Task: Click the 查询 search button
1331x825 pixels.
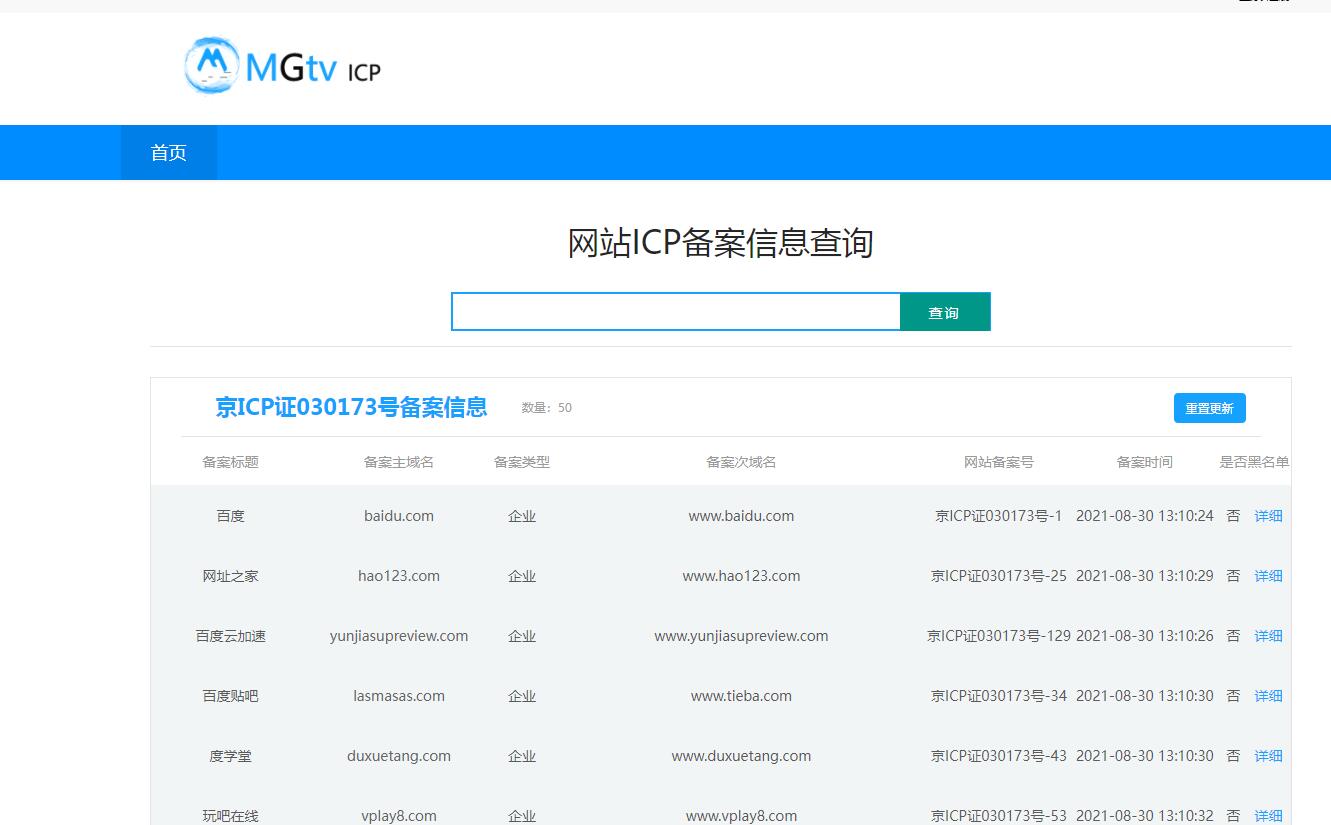Action: (945, 311)
